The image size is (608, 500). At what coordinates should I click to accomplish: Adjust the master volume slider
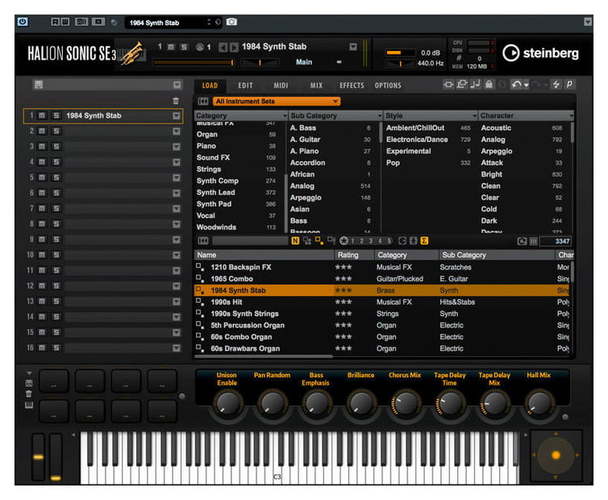pyautogui.click(x=399, y=52)
